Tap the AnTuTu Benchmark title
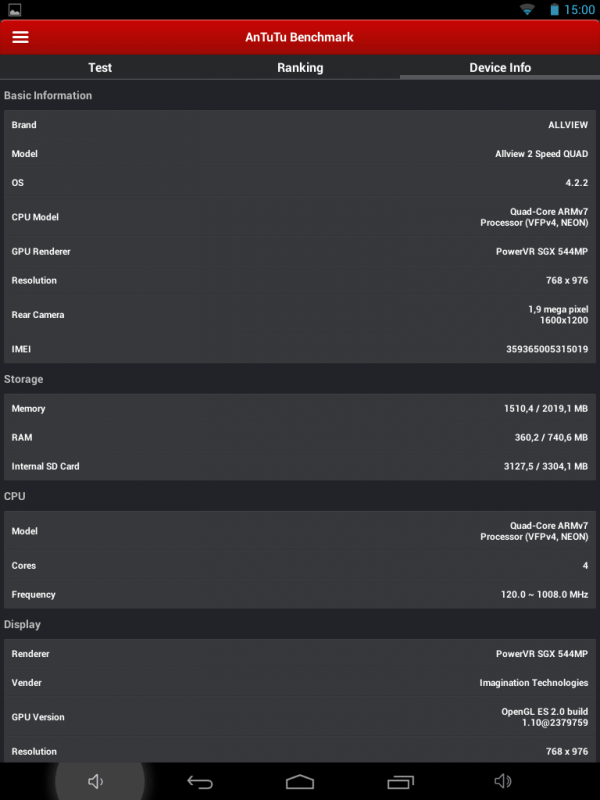 pos(300,37)
